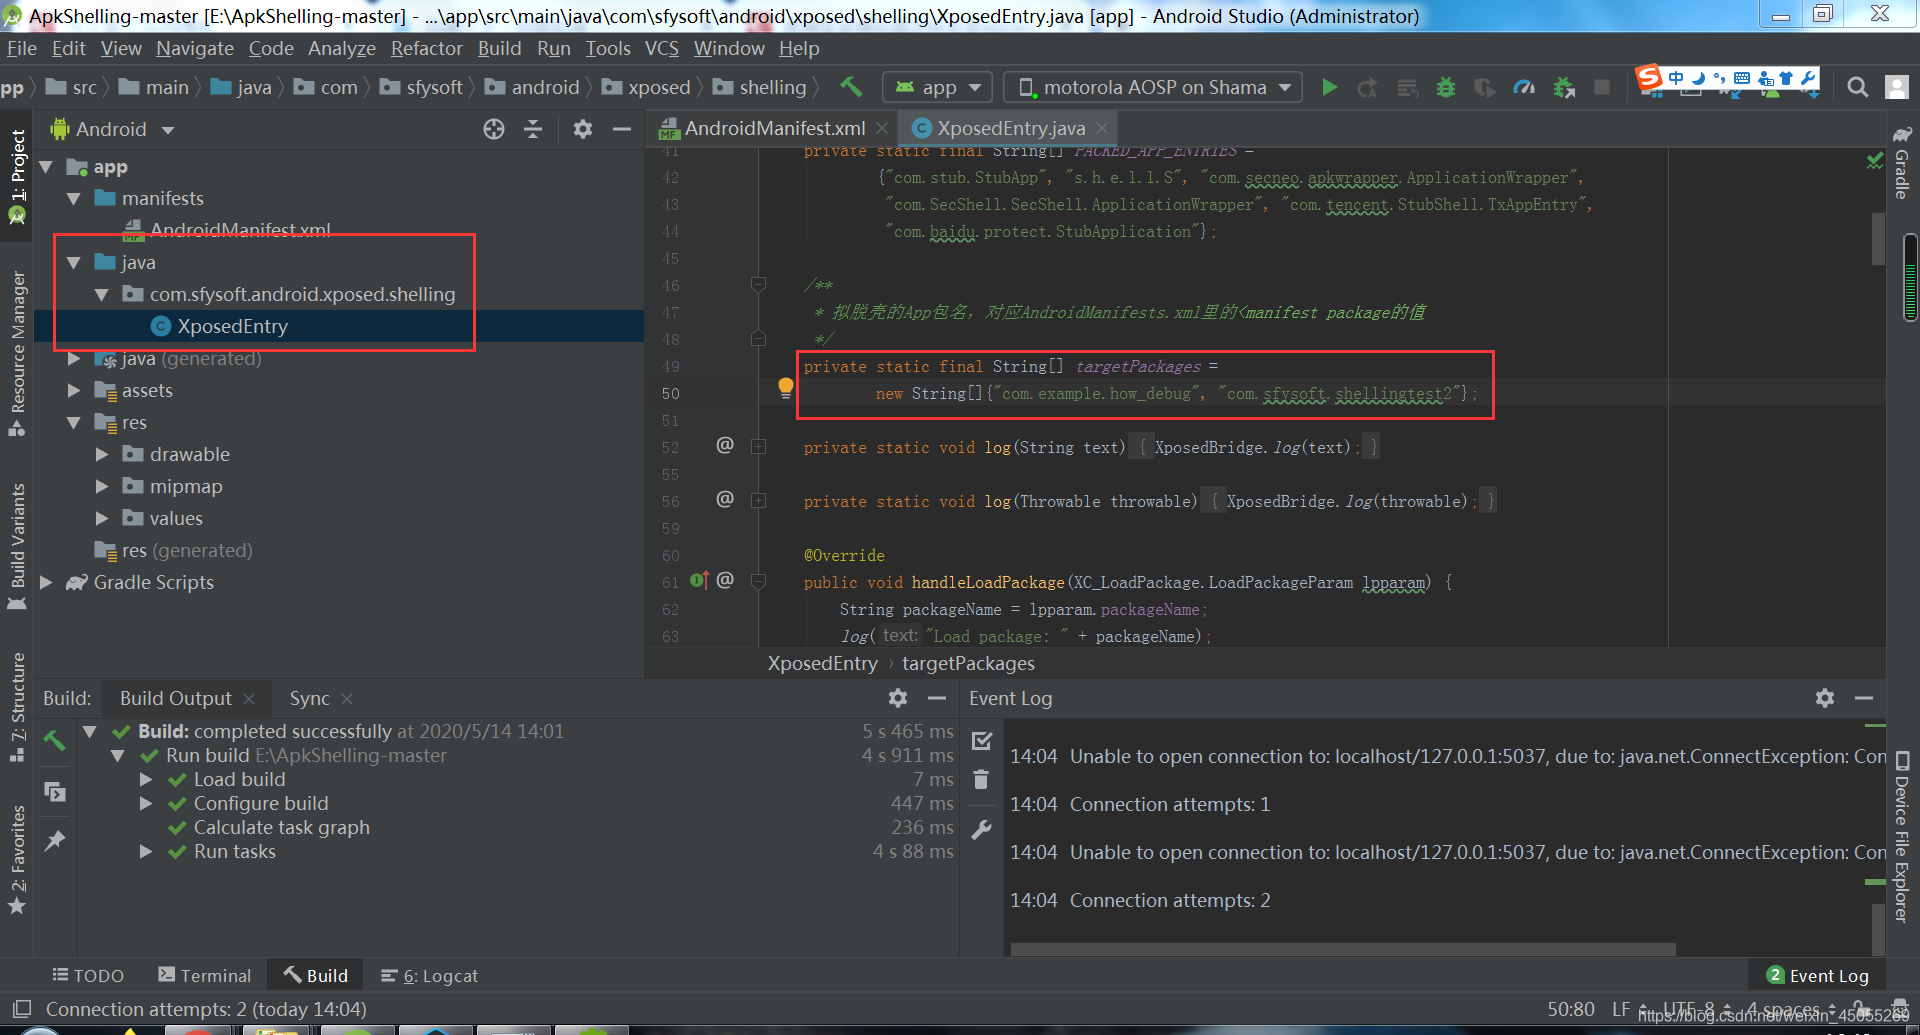
Task: Clear Event Log with trash icon
Action: [981, 780]
